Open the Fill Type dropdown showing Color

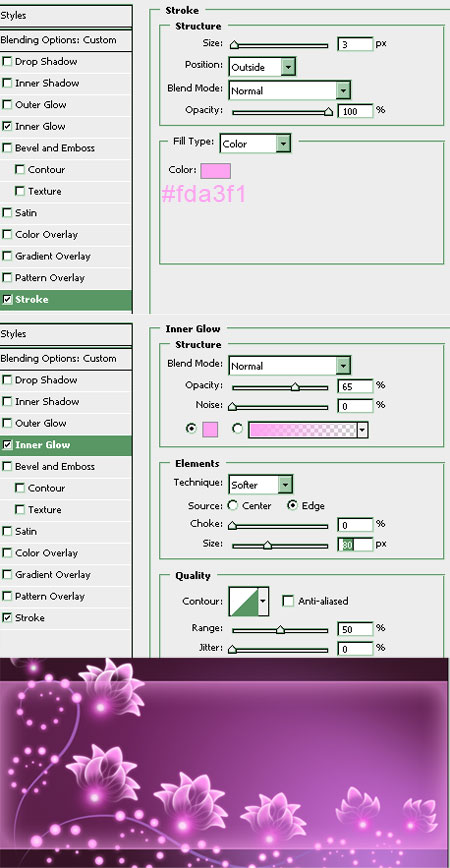point(255,144)
